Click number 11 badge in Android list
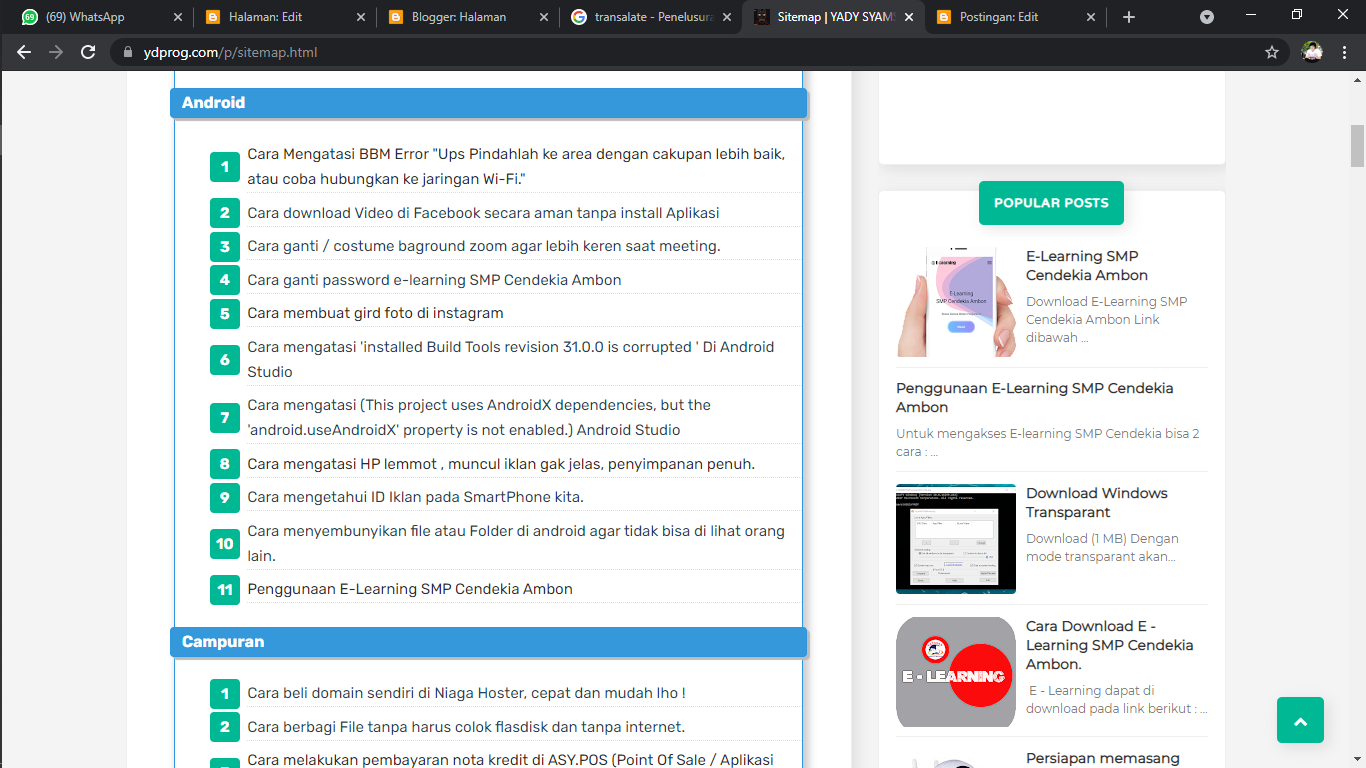Viewport: 1366px width, 768px height. pyautogui.click(x=225, y=590)
